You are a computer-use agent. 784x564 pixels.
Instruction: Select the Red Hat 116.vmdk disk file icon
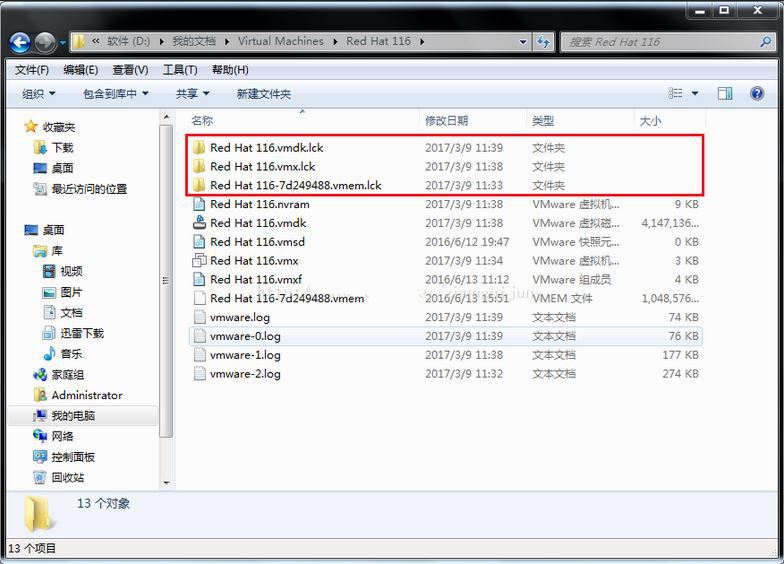click(199, 223)
